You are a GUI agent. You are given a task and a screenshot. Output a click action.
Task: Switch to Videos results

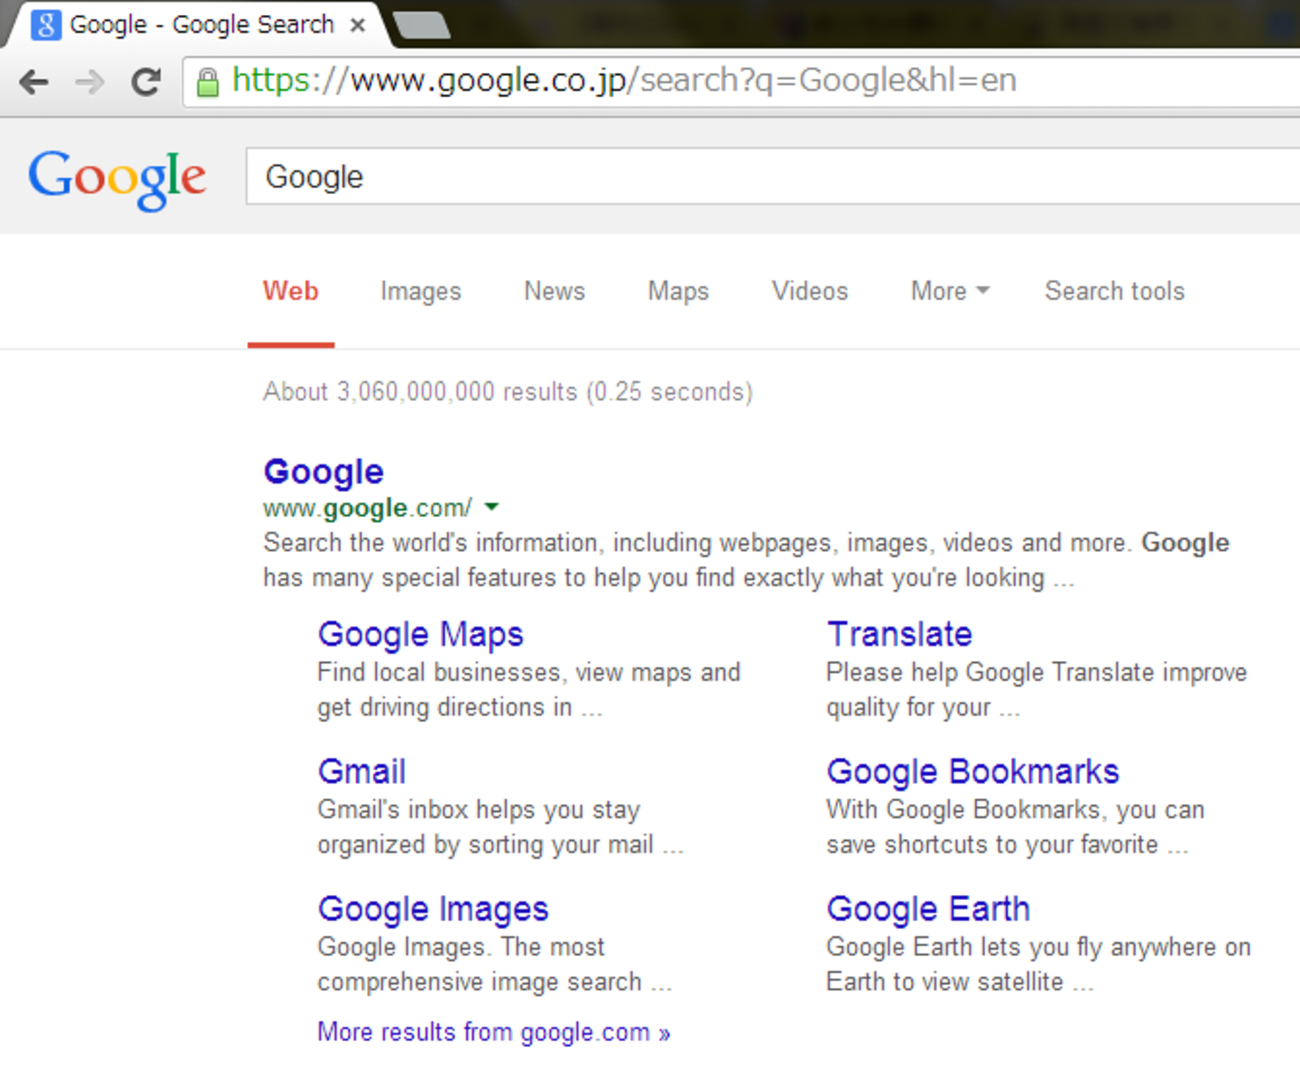point(810,291)
